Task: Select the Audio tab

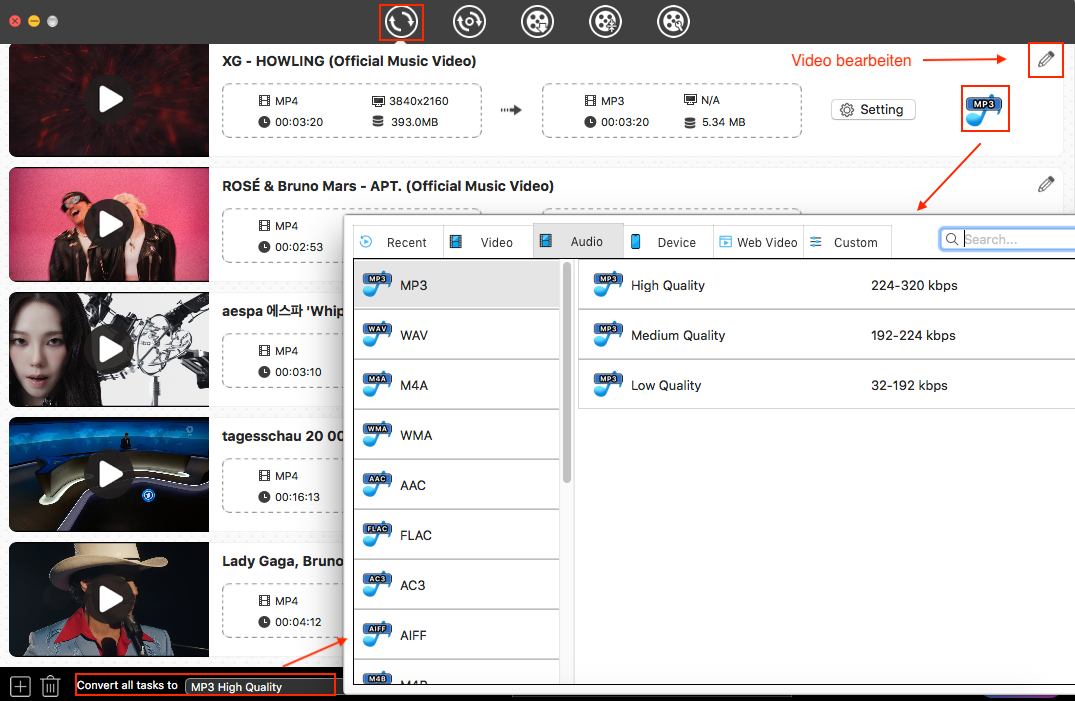Action: pos(578,241)
